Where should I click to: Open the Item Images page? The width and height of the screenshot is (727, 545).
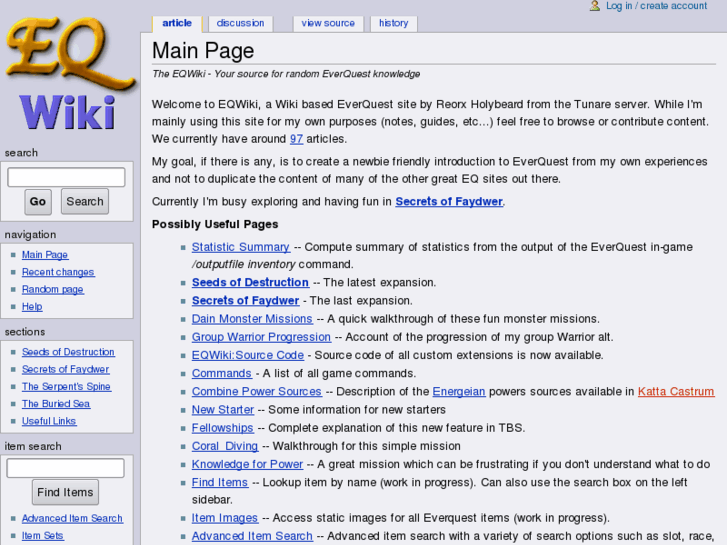coord(225,518)
